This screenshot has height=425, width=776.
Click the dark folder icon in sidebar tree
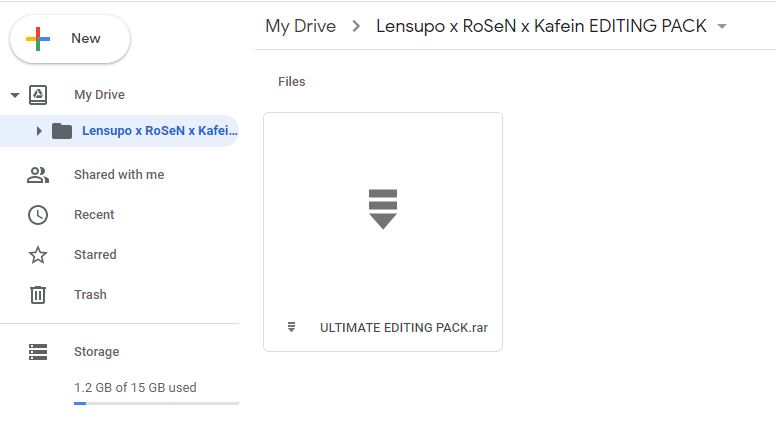[62, 131]
